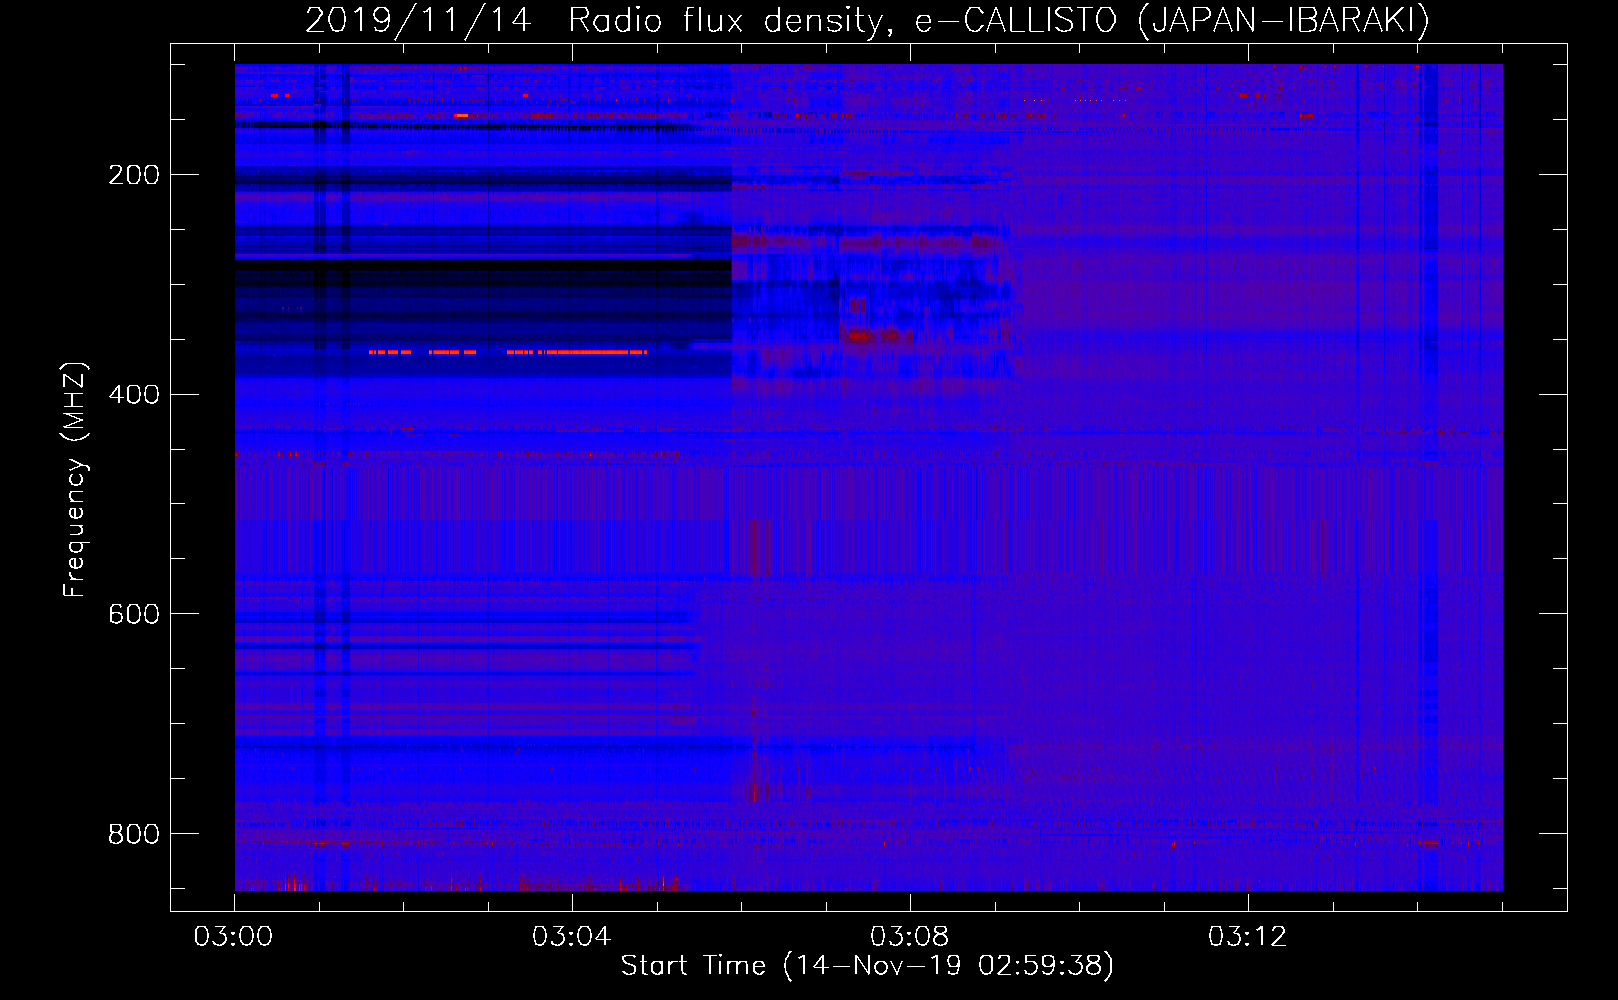Click the 'Start Time (14-Nov-19 02:59:38)' label
This screenshot has height=1000, width=1618.
[x=867, y=966]
